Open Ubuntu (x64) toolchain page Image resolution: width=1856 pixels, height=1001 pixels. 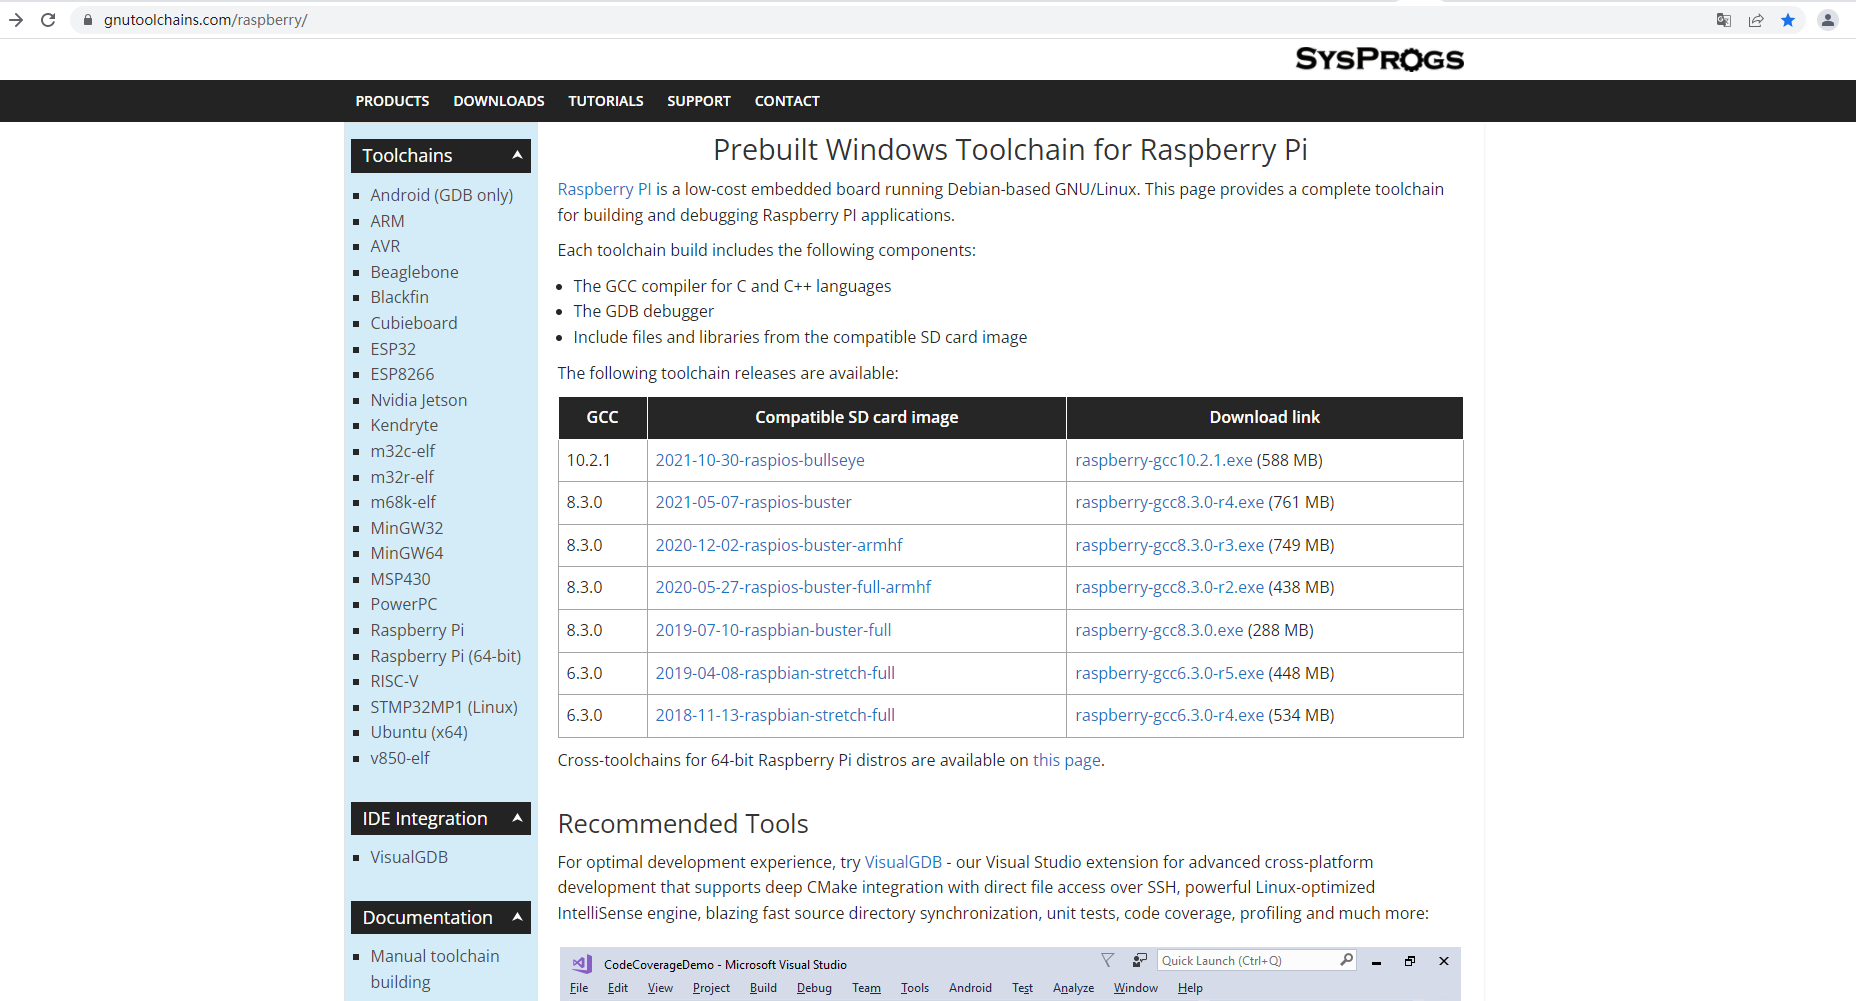418,732
